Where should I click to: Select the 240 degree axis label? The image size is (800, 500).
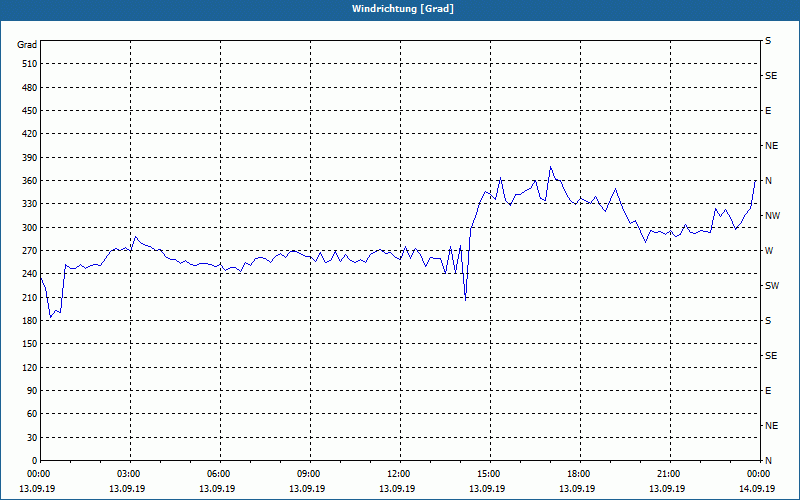coord(29,274)
